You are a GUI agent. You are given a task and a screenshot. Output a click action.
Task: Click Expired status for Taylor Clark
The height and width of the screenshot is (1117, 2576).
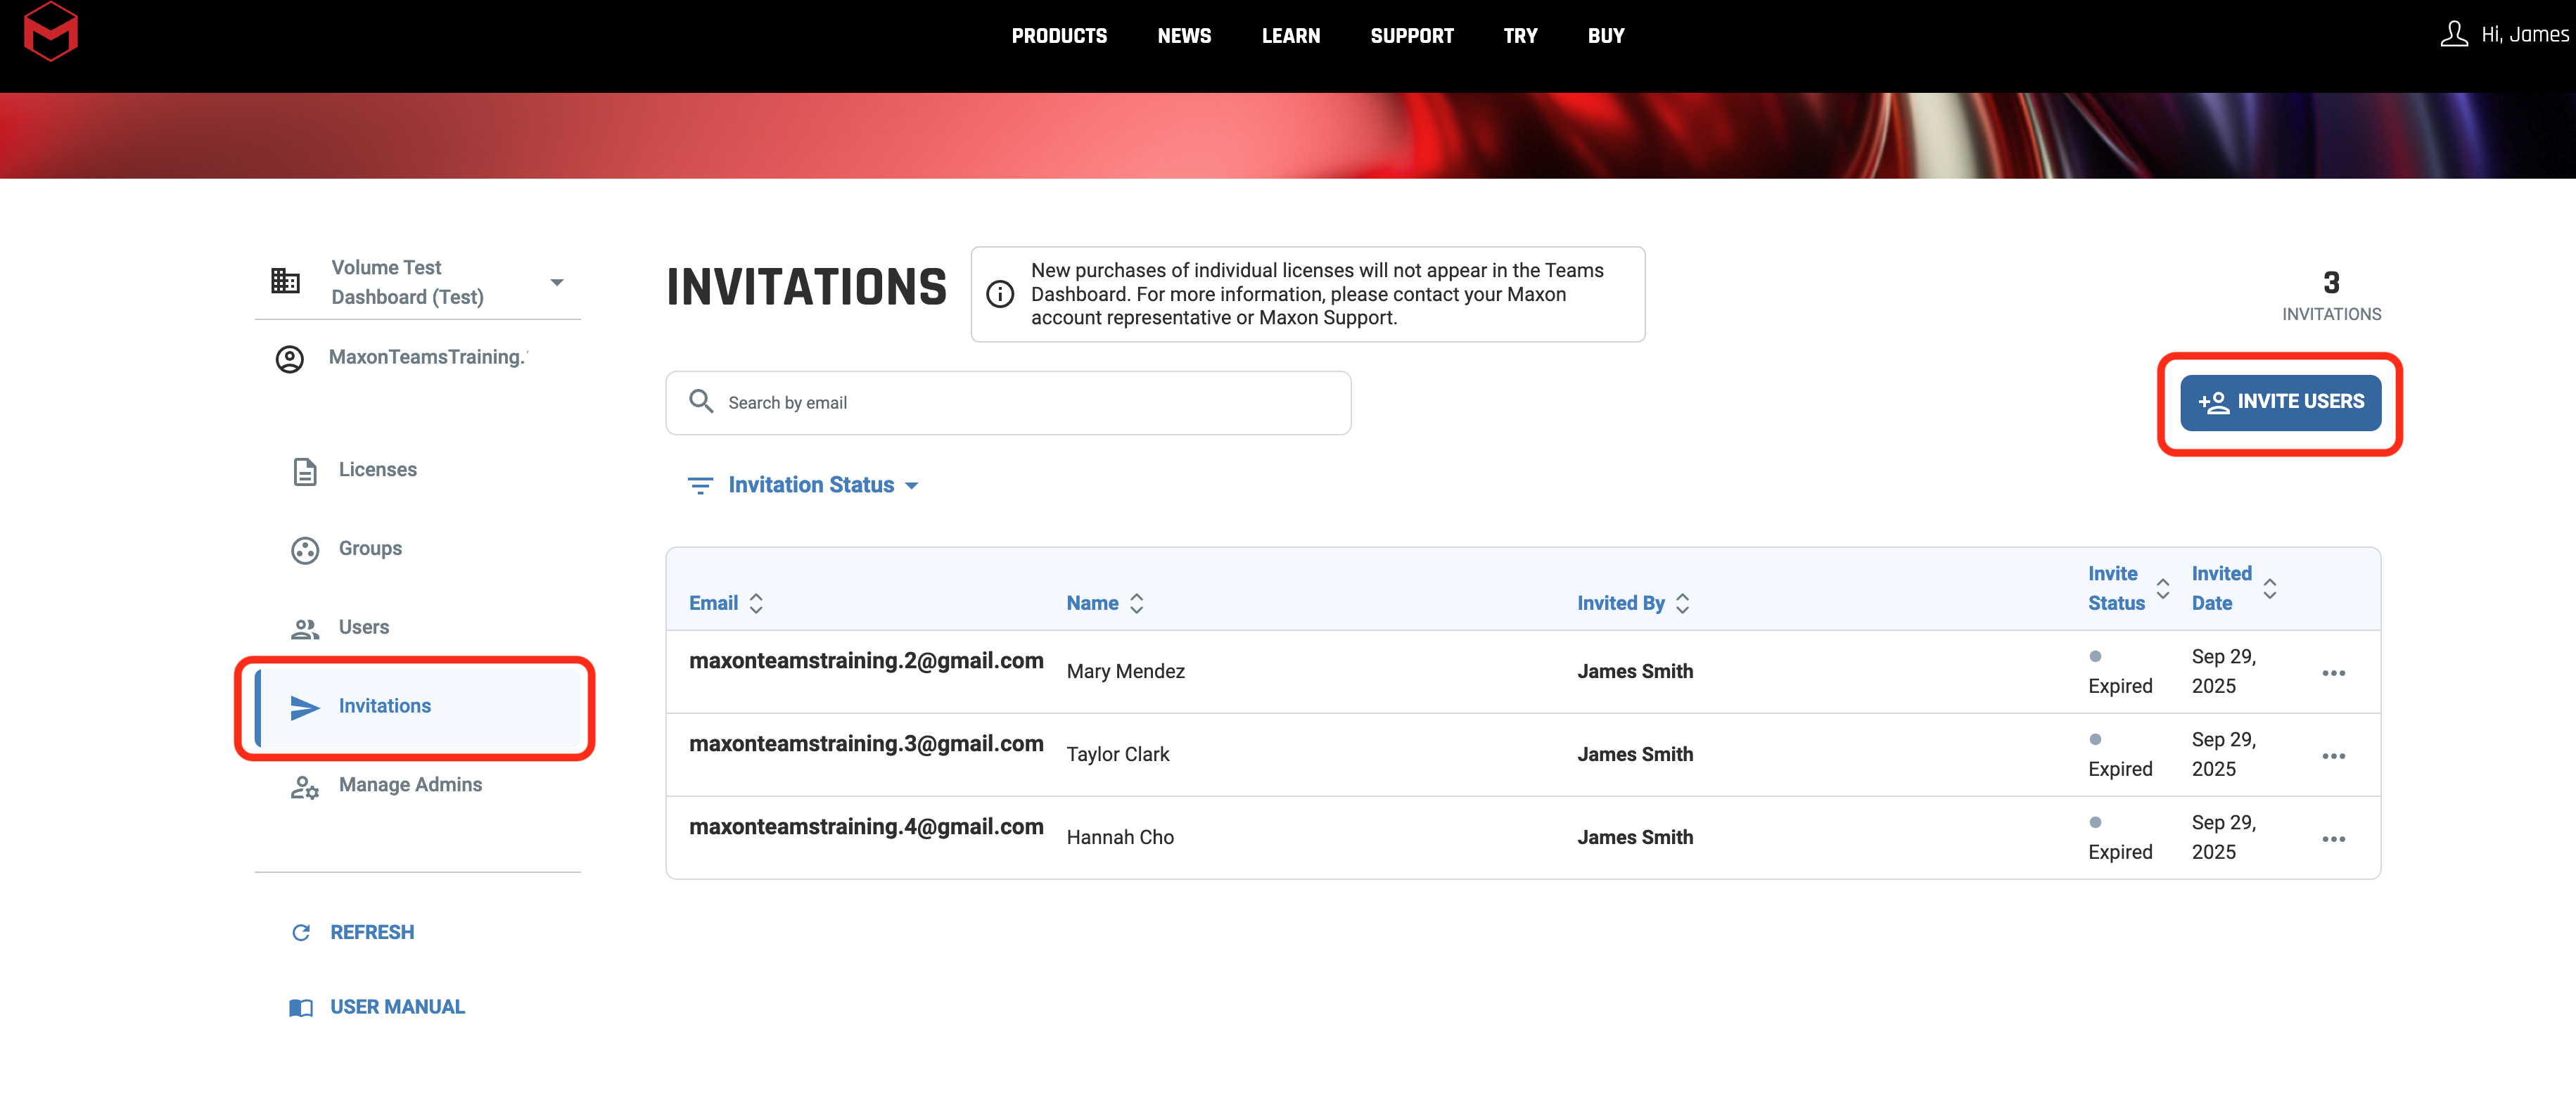pos(2120,769)
